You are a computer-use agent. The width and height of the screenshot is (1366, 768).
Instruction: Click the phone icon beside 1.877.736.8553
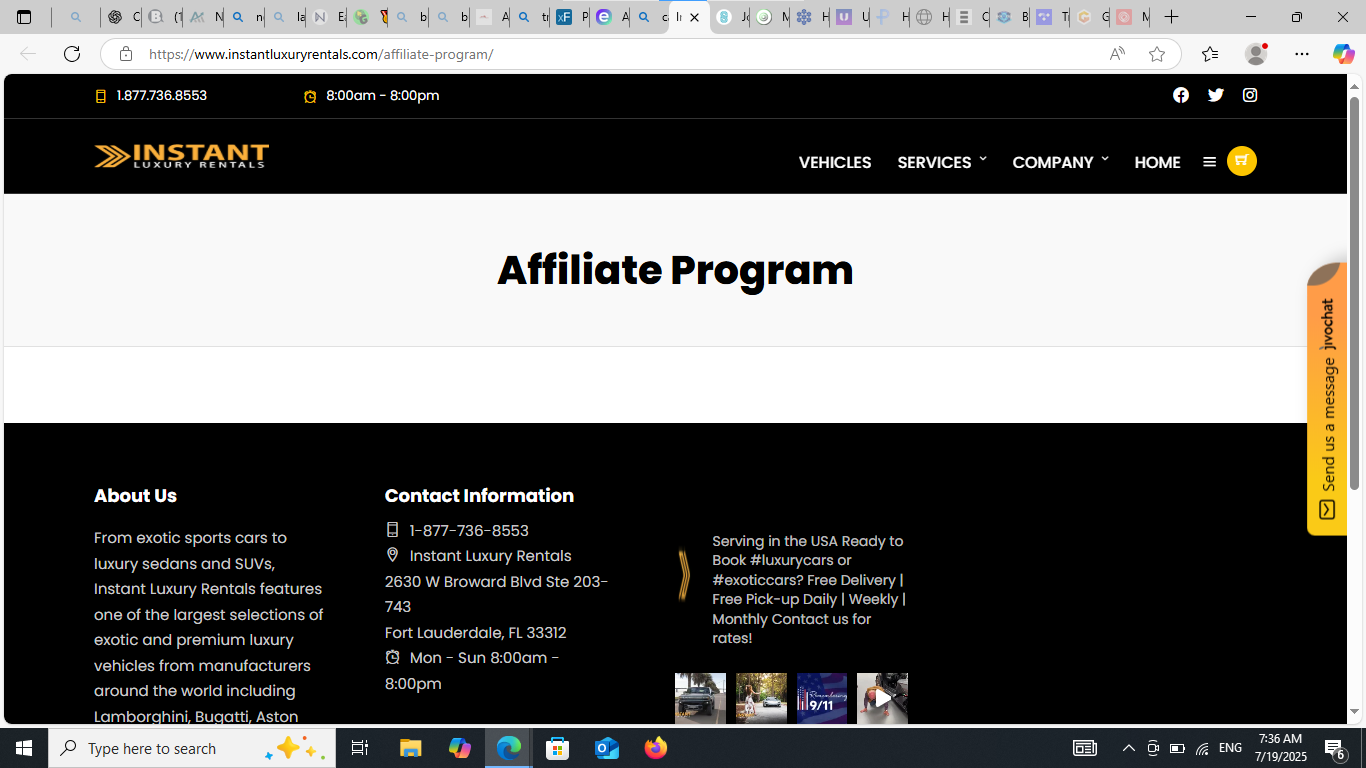pyautogui.click(x=101, y=96)
